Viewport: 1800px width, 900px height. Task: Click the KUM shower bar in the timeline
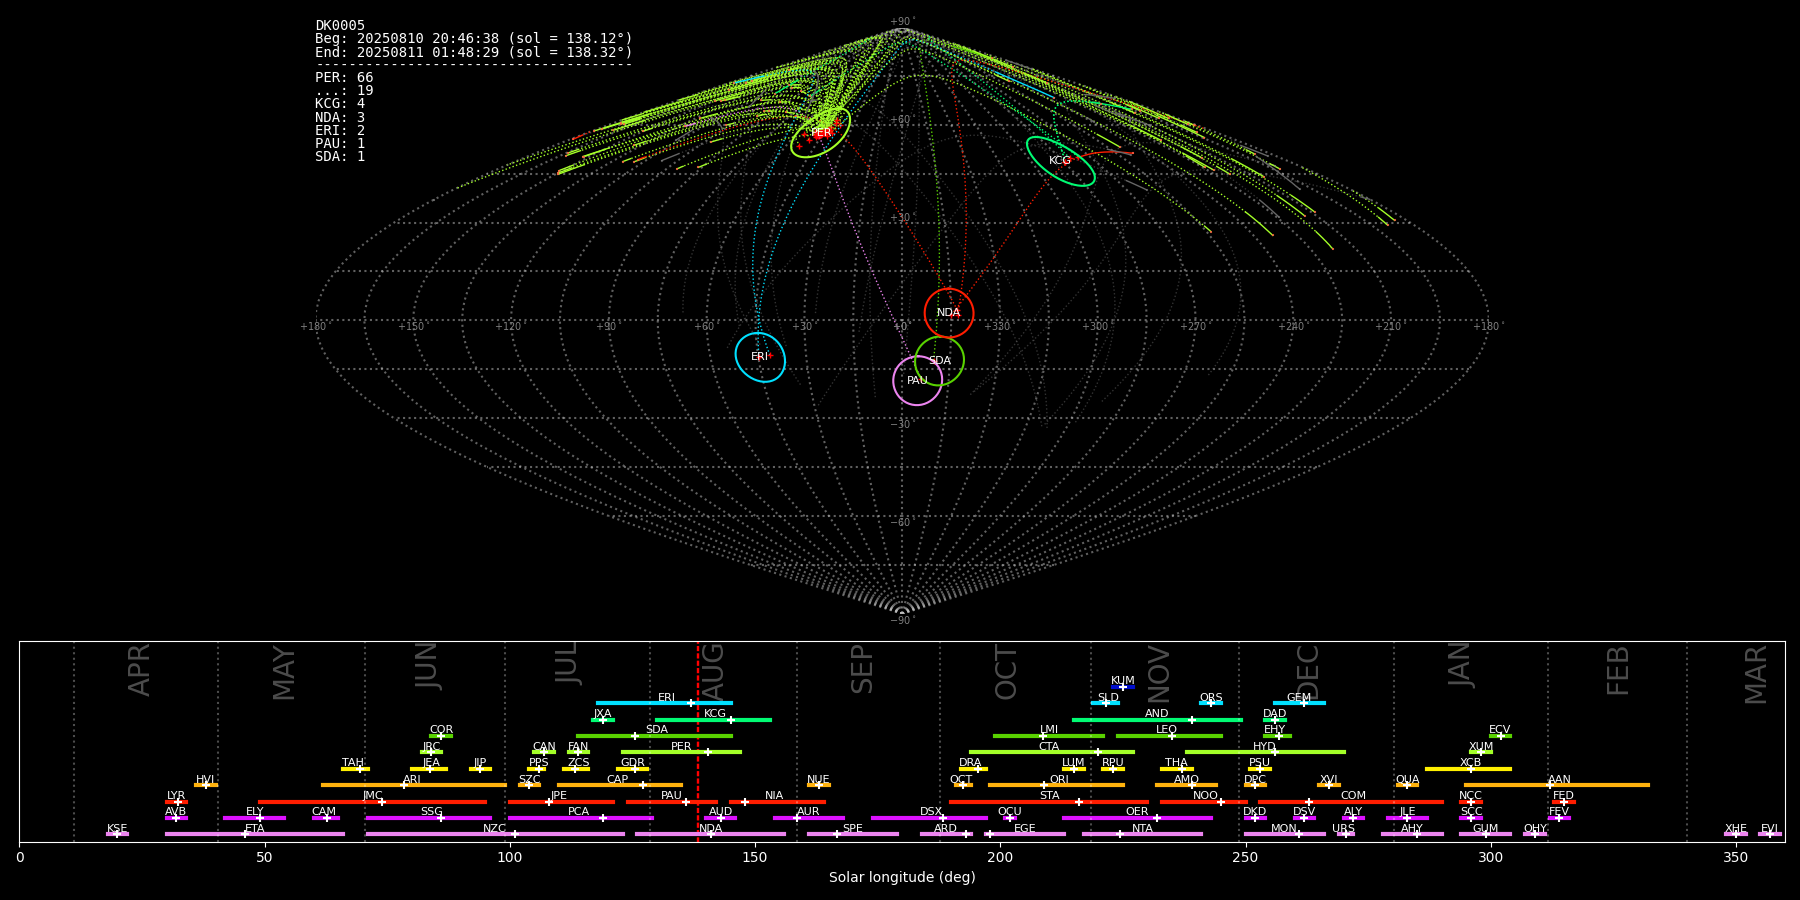[x=1123, y=687]
